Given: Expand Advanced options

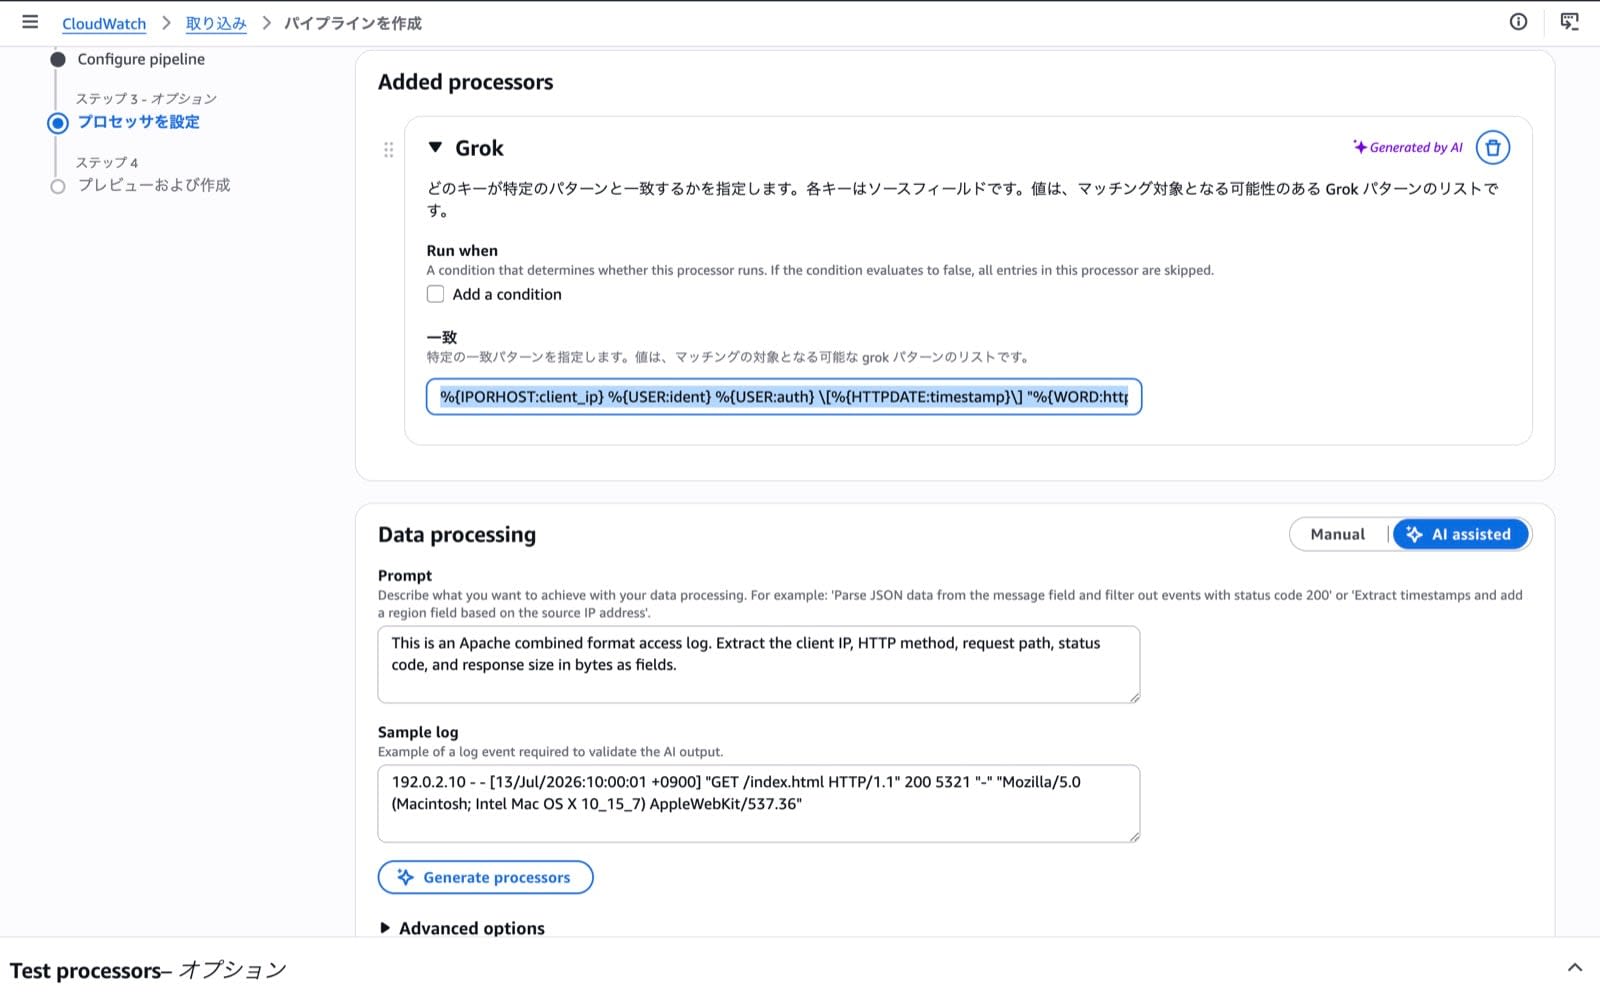Looking at the screenshot, I should (462, 928).
